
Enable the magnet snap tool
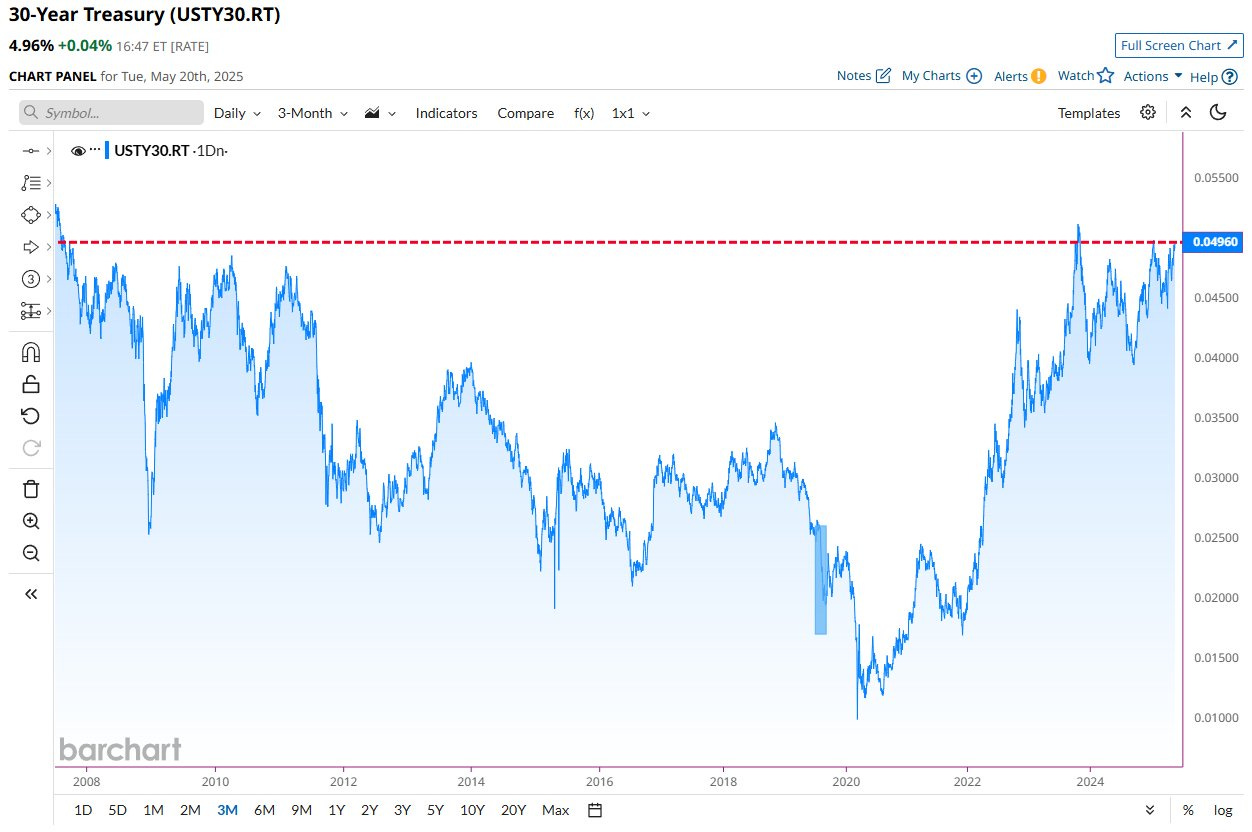click(30, 352)
